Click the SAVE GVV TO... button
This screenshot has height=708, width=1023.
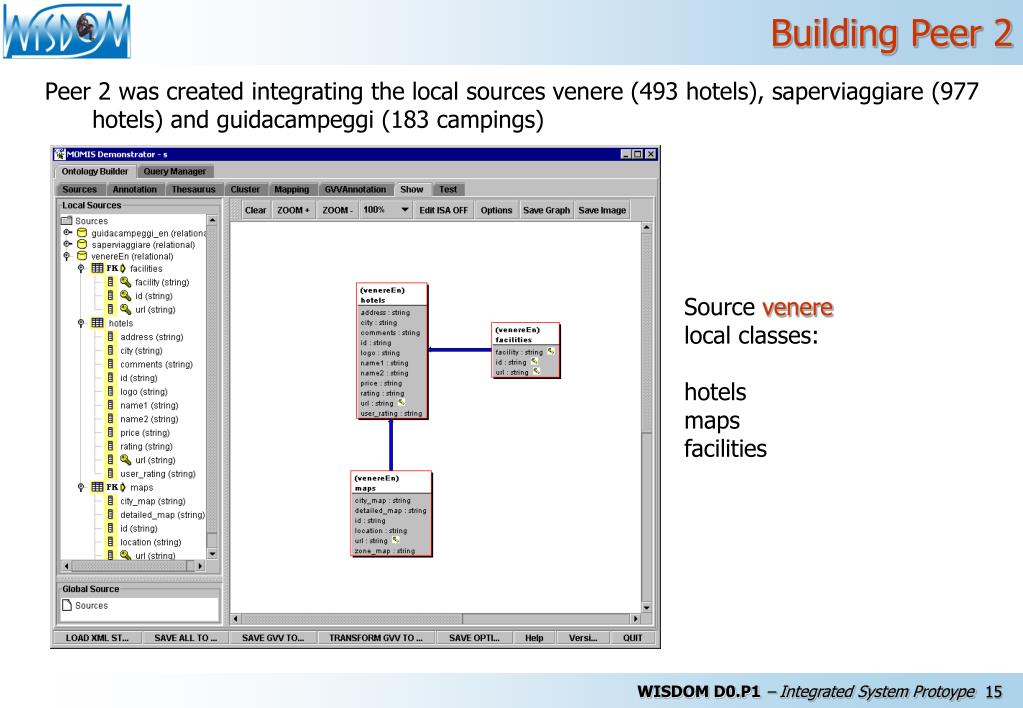pyautogui.click(x=273, y=638)
